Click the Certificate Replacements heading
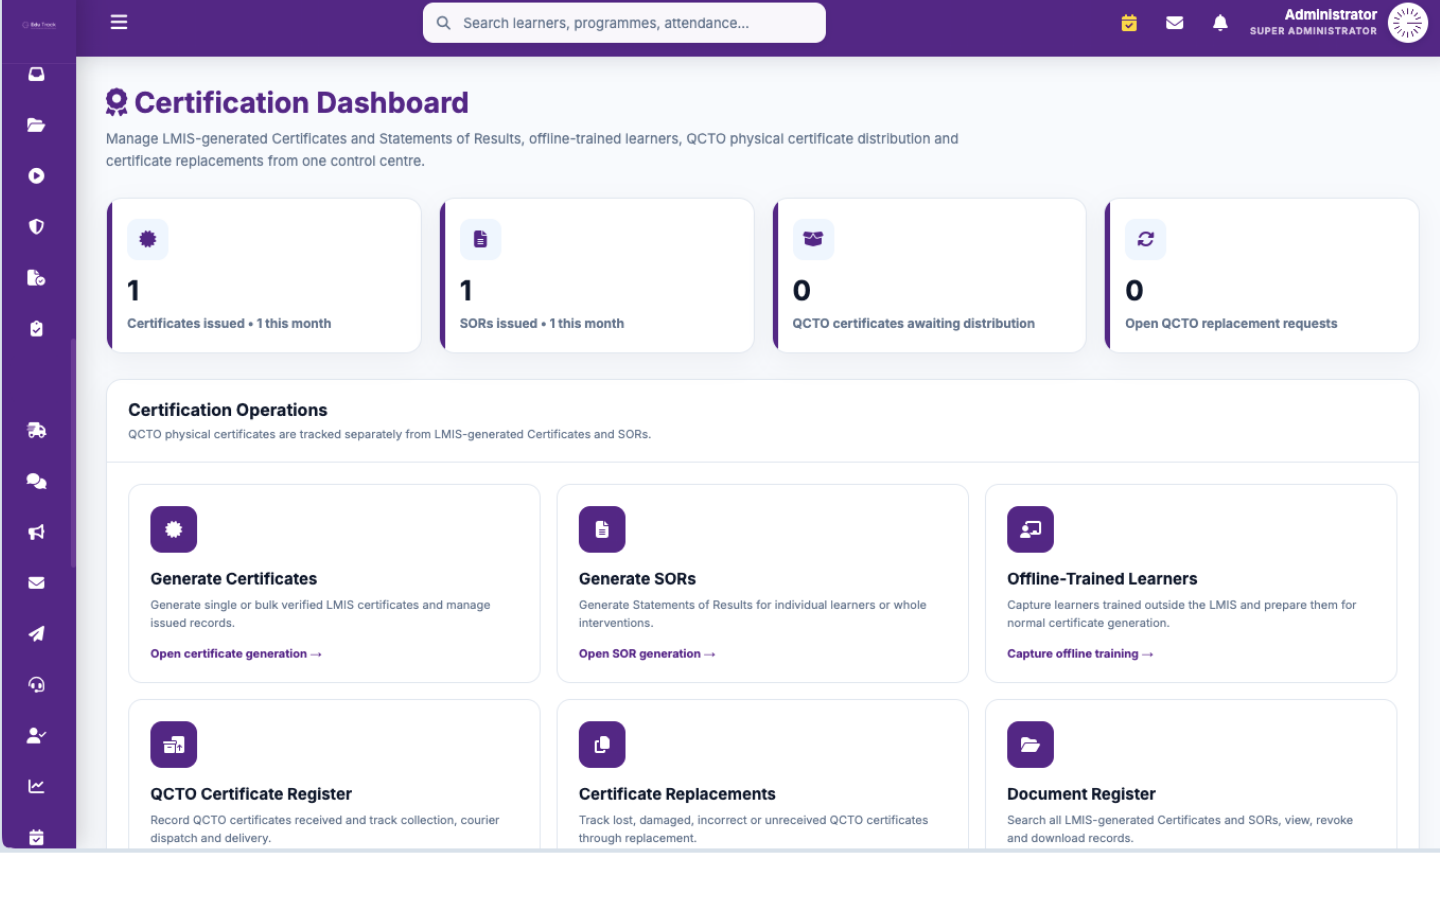Viewport: 1440px width, 900px height. 677,794
